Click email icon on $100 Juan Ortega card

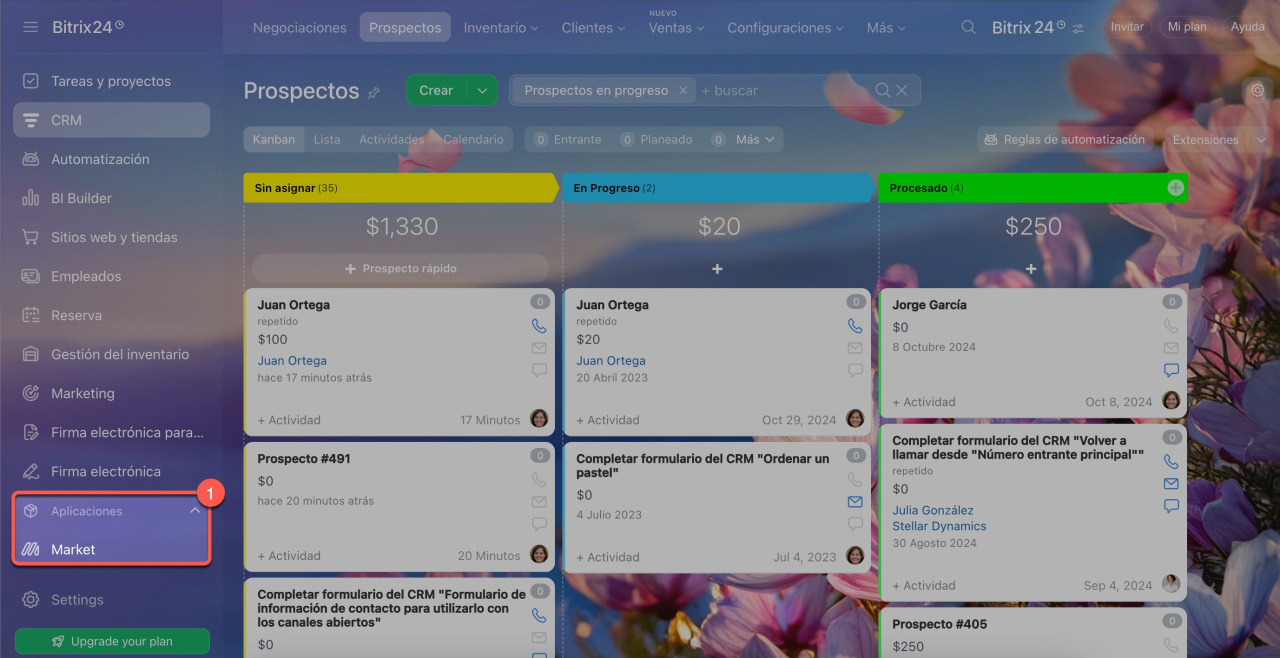(x=539, y=348)
